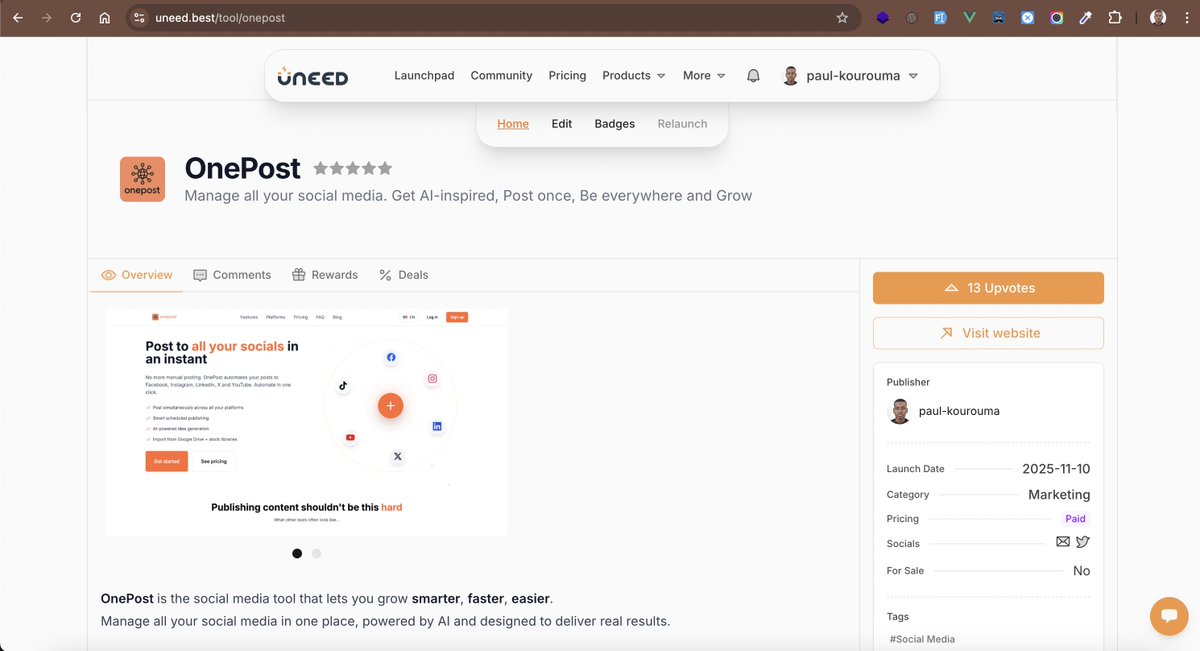Bookmark page with the star icon
This screenshot has height=651, width=1200.
(842, 18)
